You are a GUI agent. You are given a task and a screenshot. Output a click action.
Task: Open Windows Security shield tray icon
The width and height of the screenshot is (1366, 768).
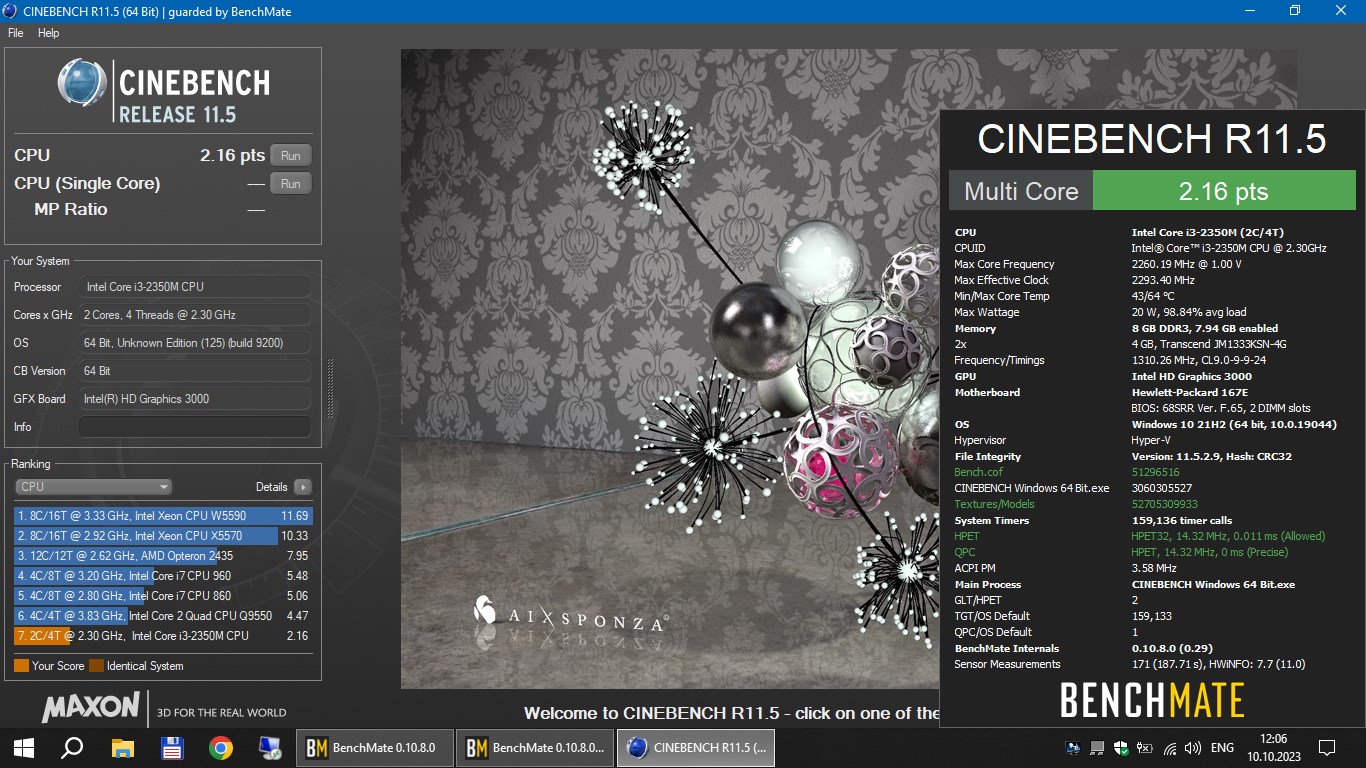(1121, 747)
